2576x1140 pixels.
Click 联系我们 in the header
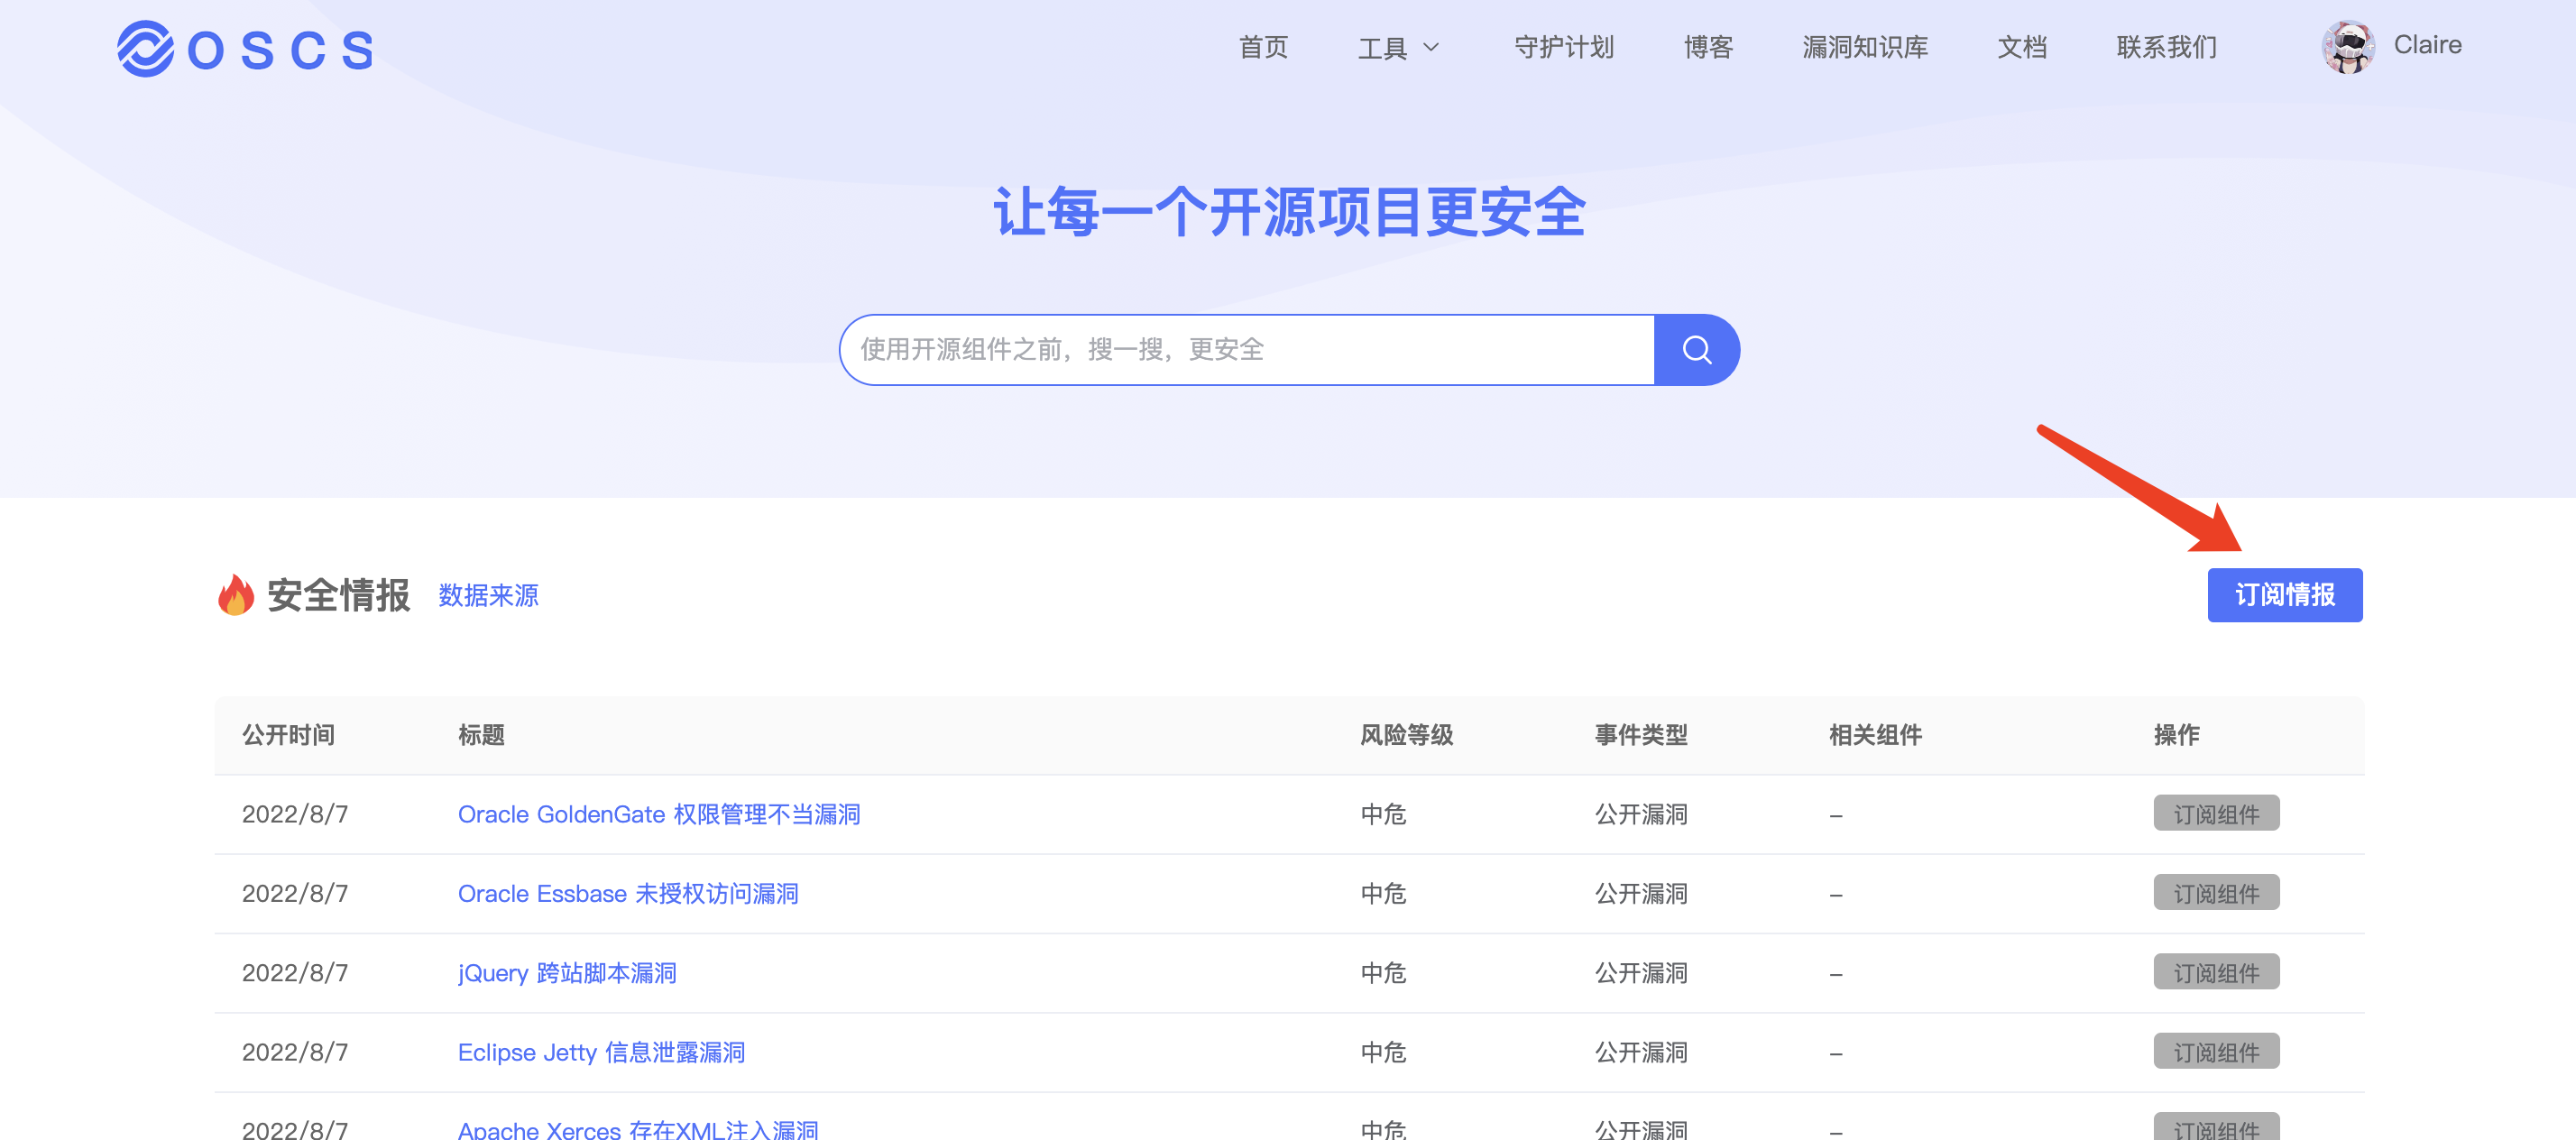point(2166,47)
